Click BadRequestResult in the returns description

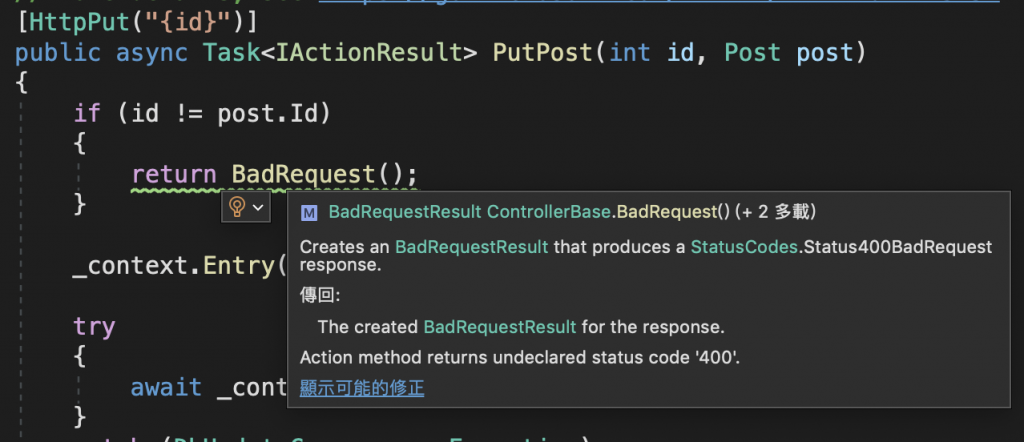pos(500,326)
